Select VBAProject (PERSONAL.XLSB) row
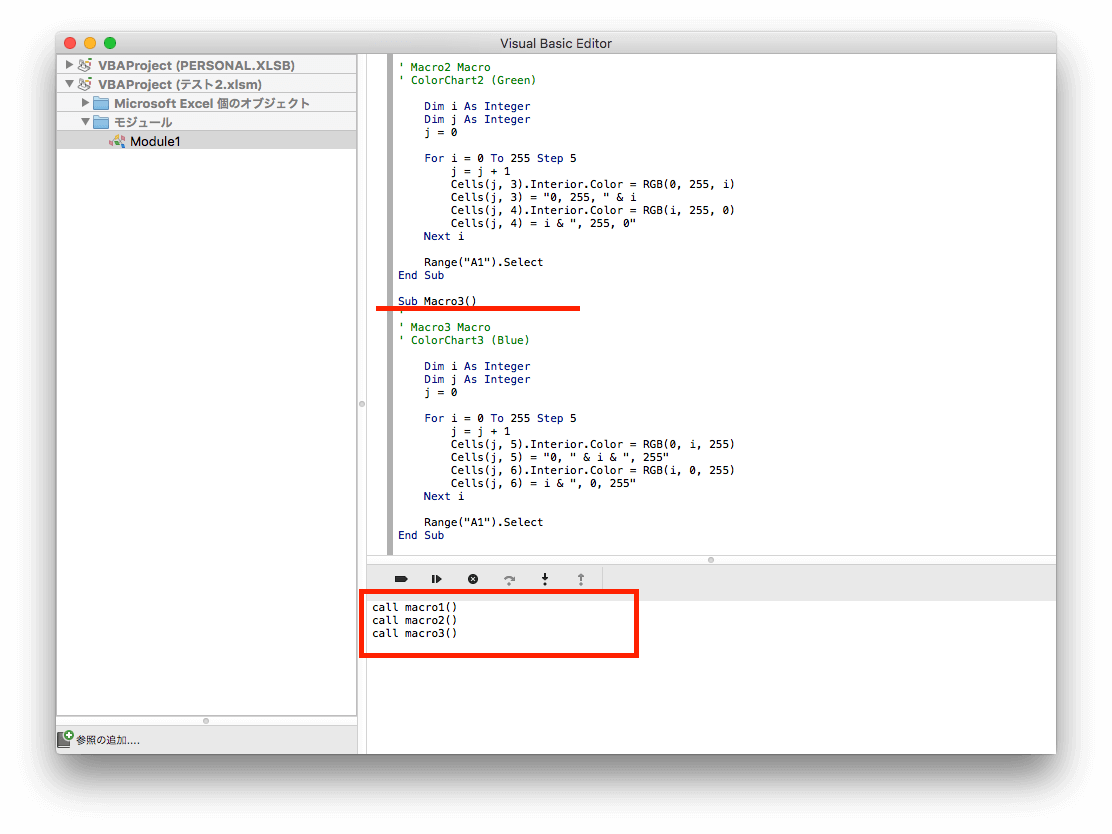This screenshot has width=1112, height=834. [x=206, y=65]
